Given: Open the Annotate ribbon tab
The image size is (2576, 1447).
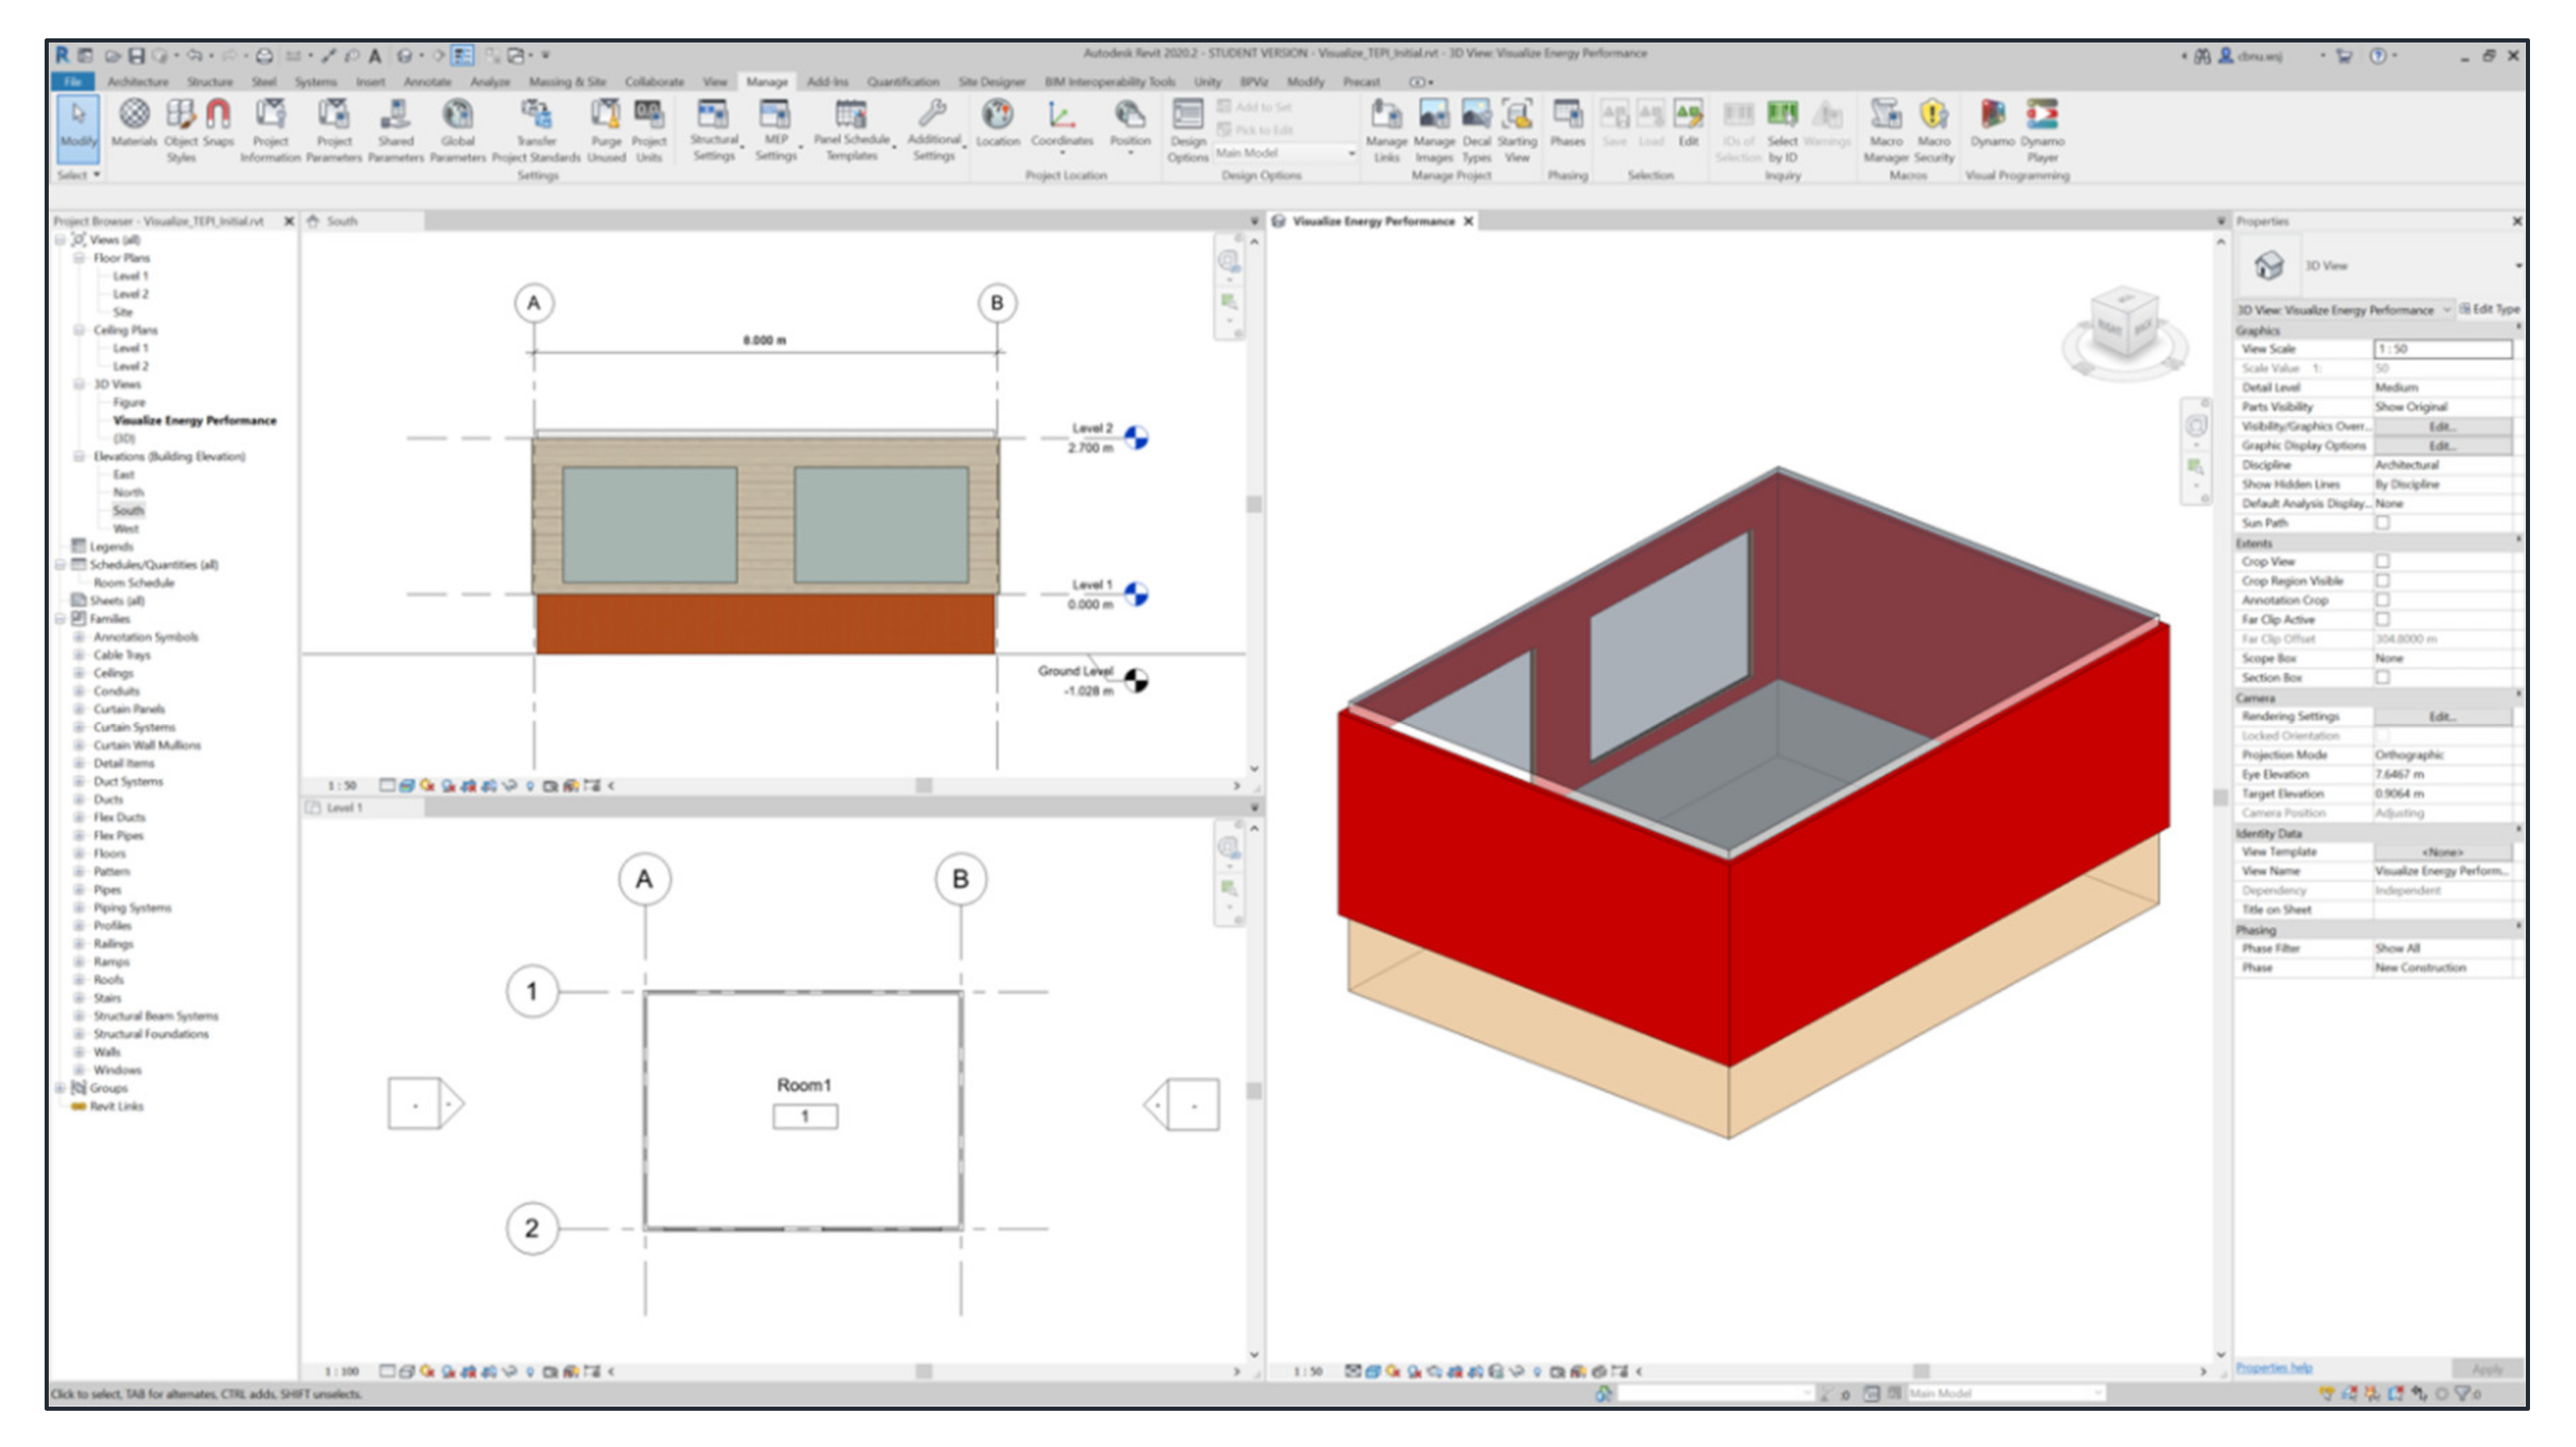Looking at the screenshot, I should 427,82.
